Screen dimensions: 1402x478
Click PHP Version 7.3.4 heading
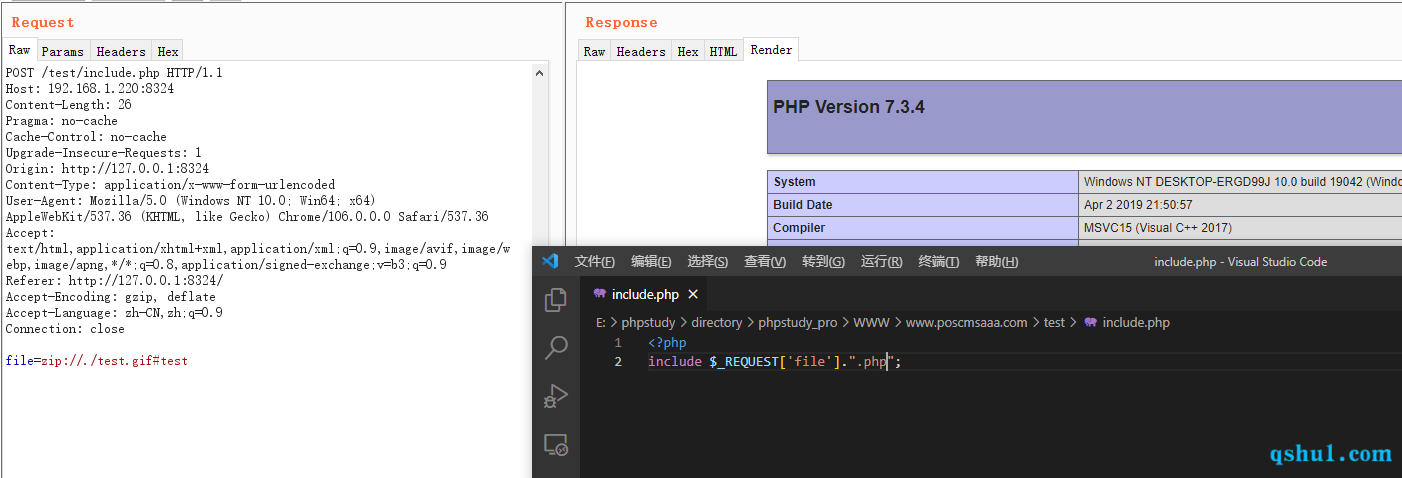(849, 107)
